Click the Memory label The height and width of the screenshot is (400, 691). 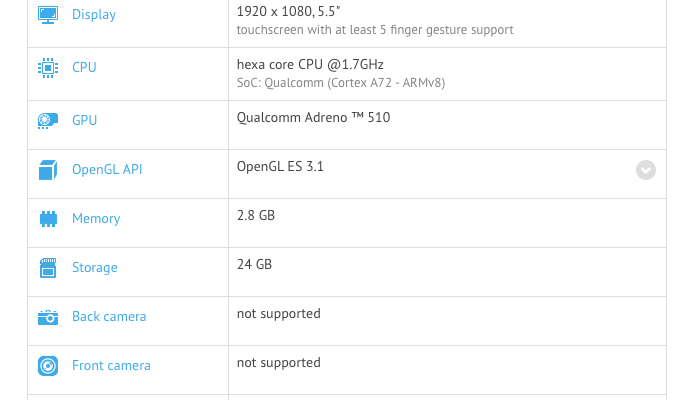pos(96,219)
